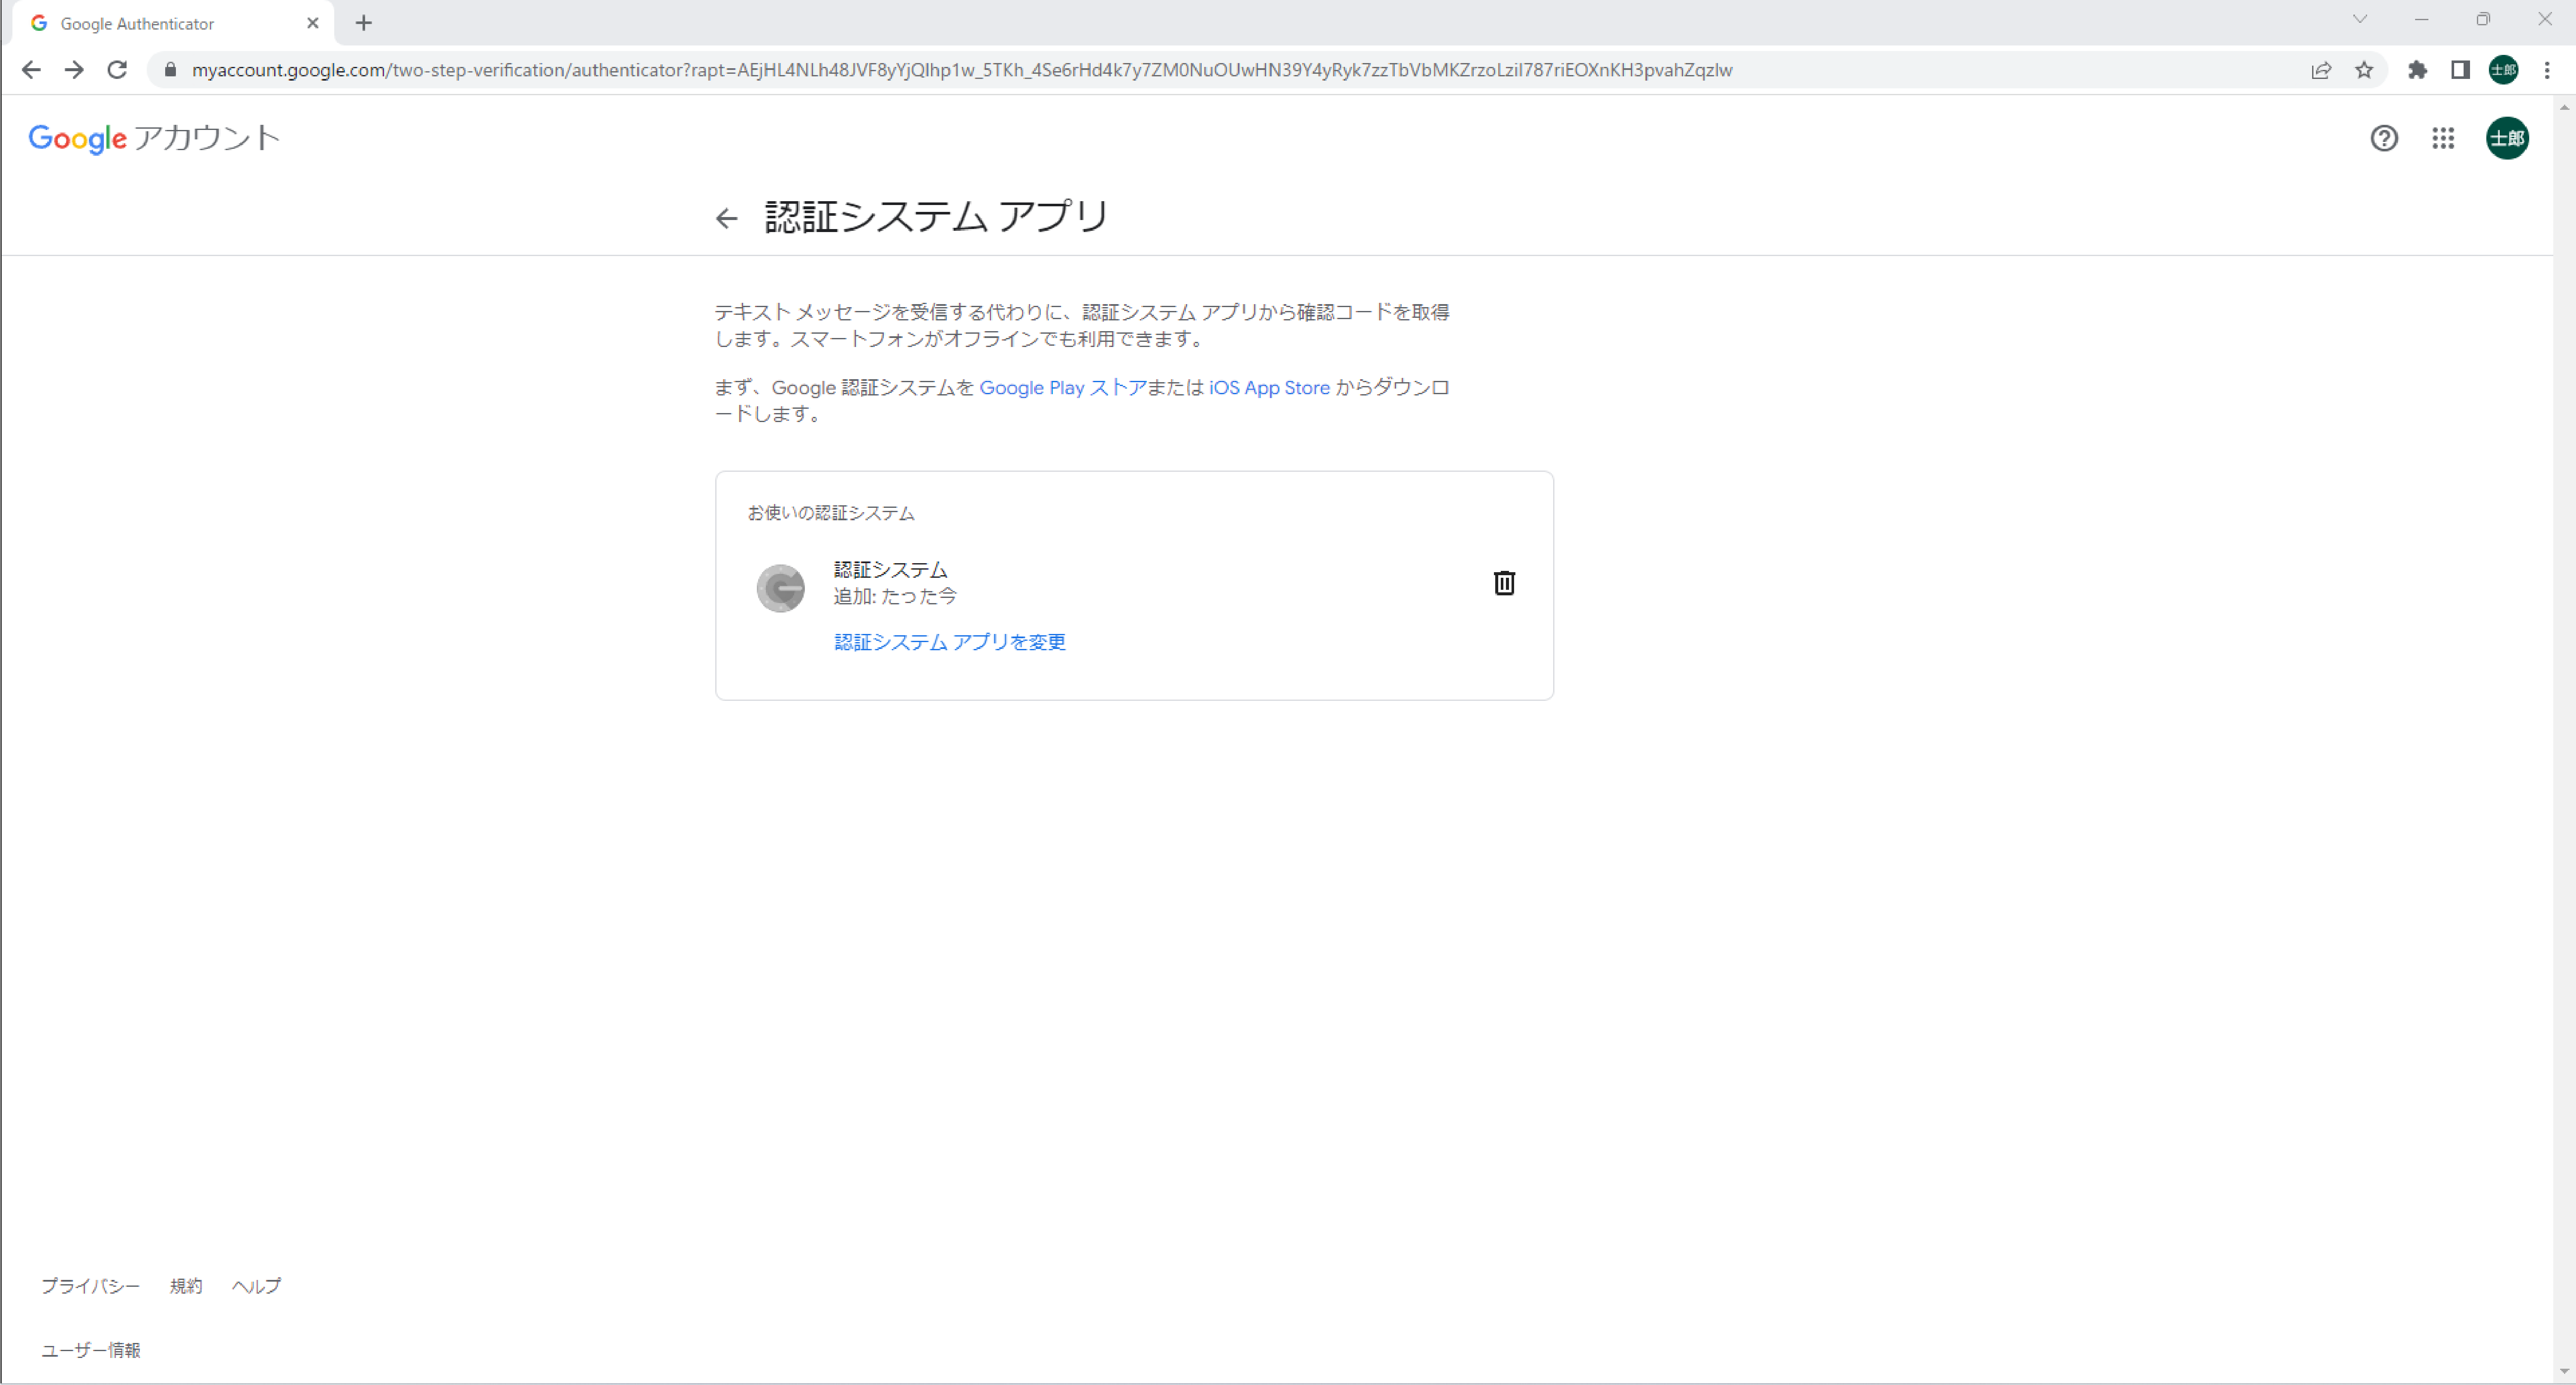This screenshot has height=1385, width=2576.
Task: Open the プライバシー footer link
Action: click(90, 1286)
